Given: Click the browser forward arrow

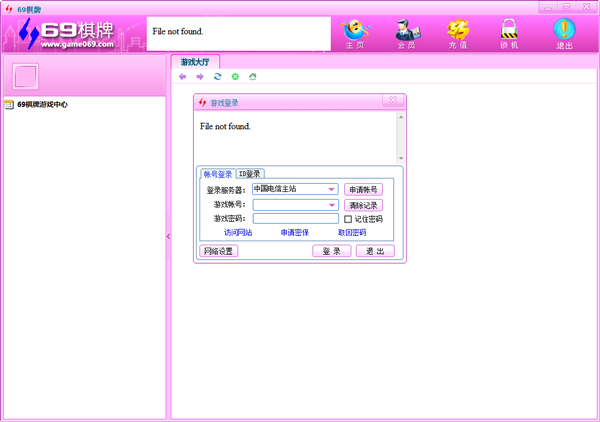Looking at the screenshot, I should coord(200,77).
